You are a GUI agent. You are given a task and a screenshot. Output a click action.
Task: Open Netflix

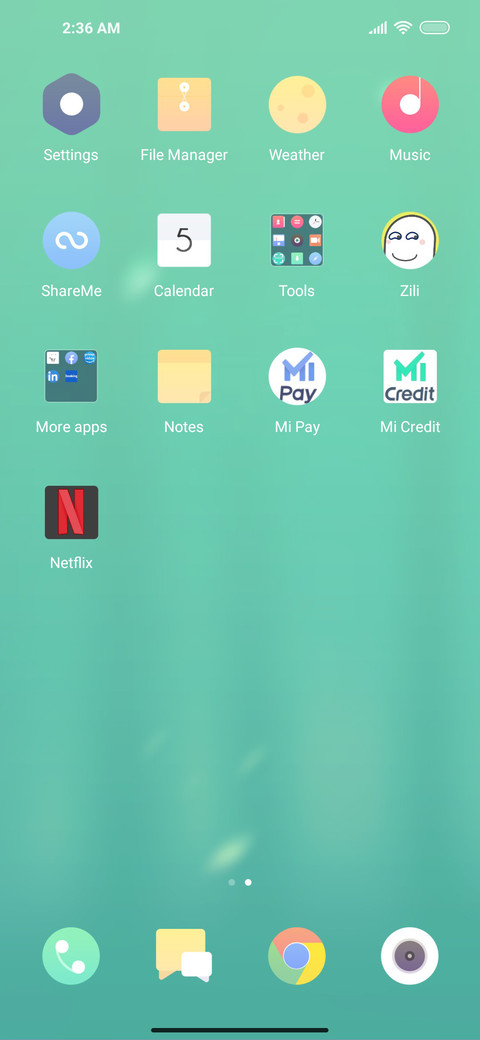point(72,512)
